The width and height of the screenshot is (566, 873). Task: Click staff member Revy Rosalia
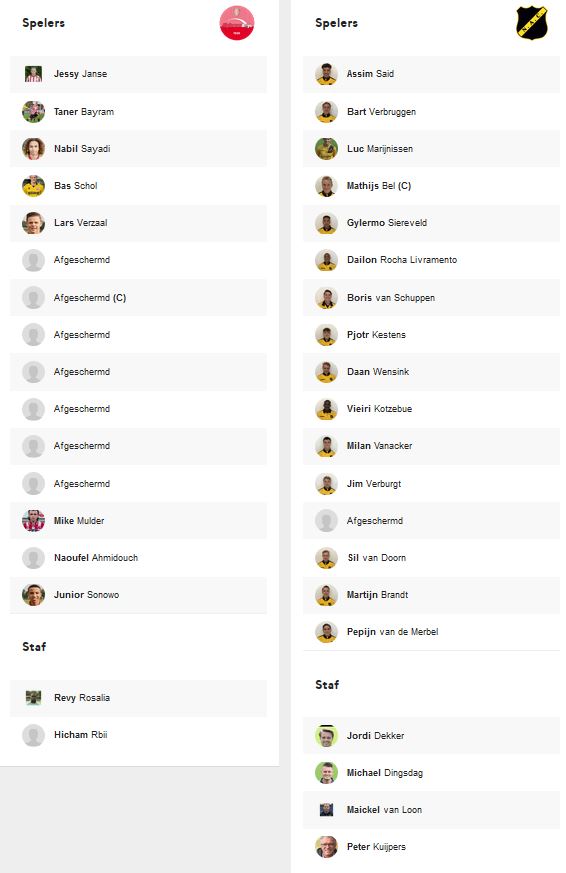pyautogui.click(x=138, y=698)
